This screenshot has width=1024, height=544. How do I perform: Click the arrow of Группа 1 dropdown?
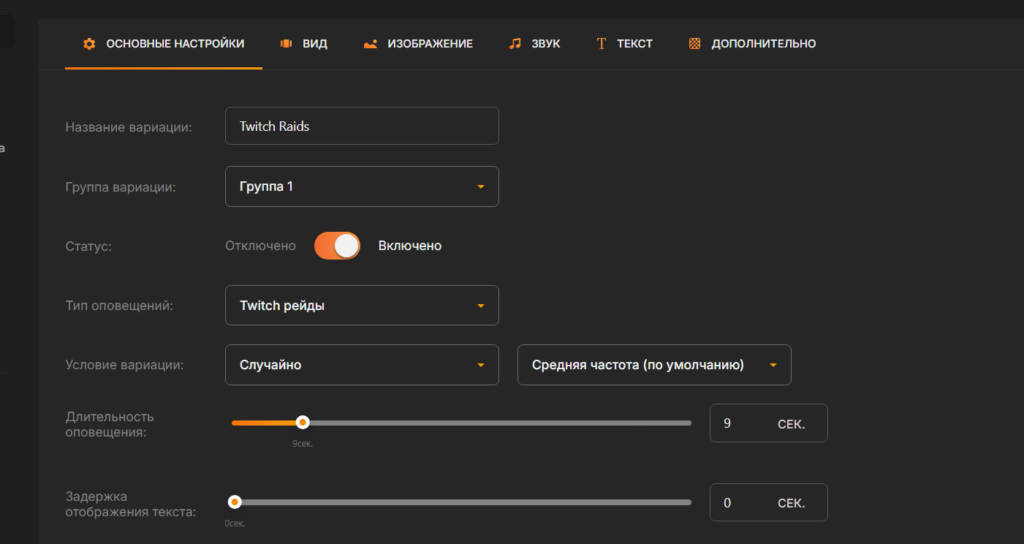click(481, 187)
